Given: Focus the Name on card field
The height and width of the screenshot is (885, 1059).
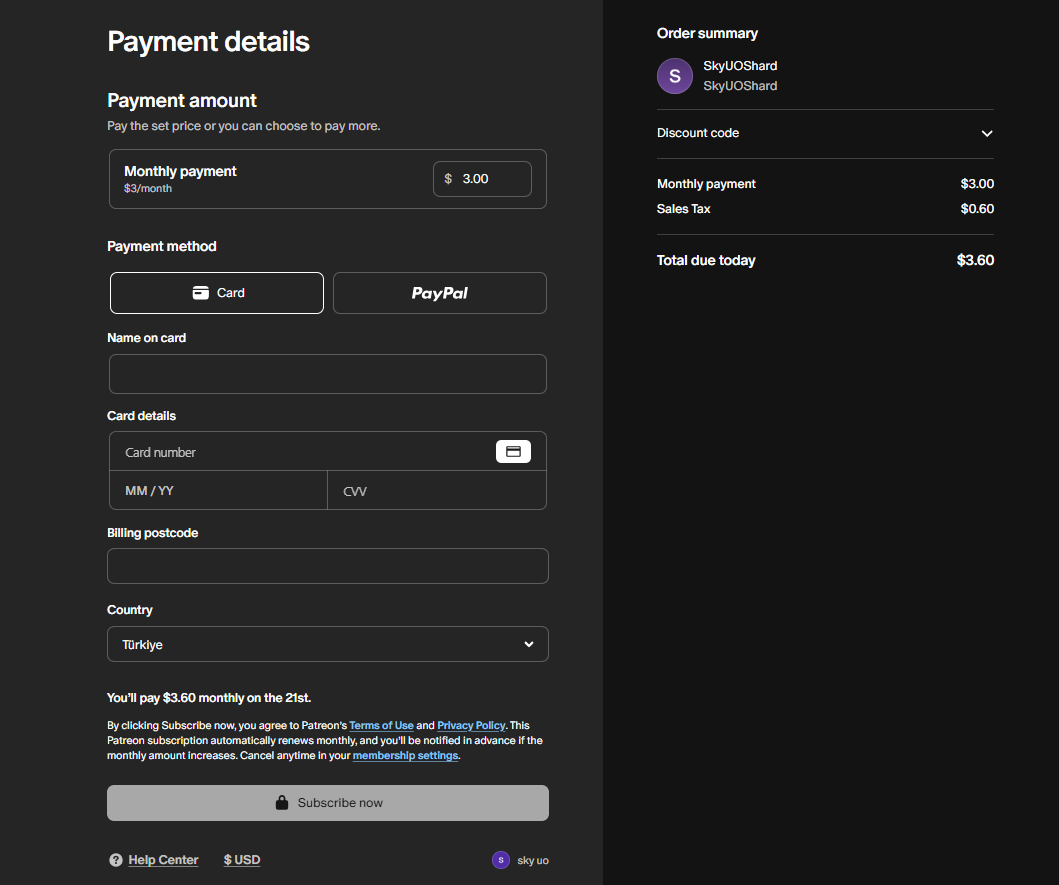Looking at the screenshot, I should coord(327,374).
